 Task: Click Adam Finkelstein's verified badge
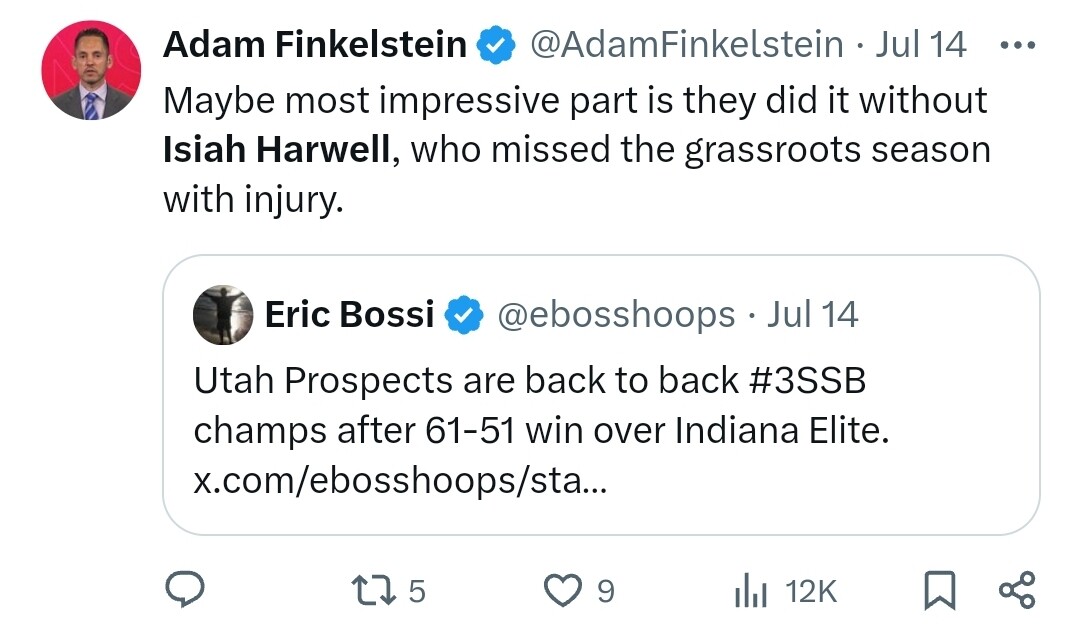coord(496,45)
